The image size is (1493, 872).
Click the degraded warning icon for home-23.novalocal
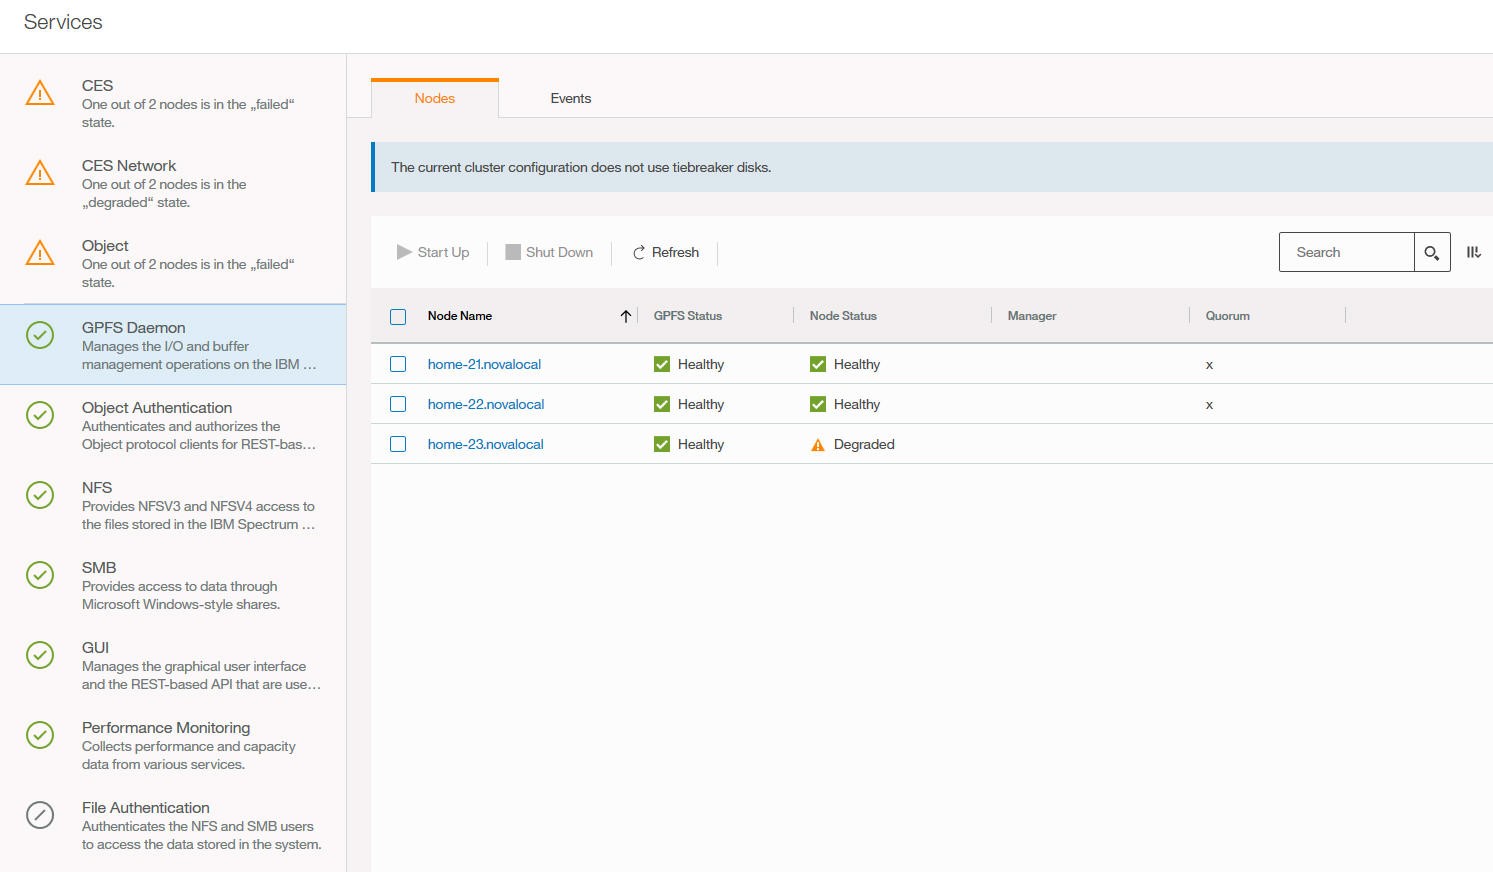pyautogui.click(x=818, y=445)
